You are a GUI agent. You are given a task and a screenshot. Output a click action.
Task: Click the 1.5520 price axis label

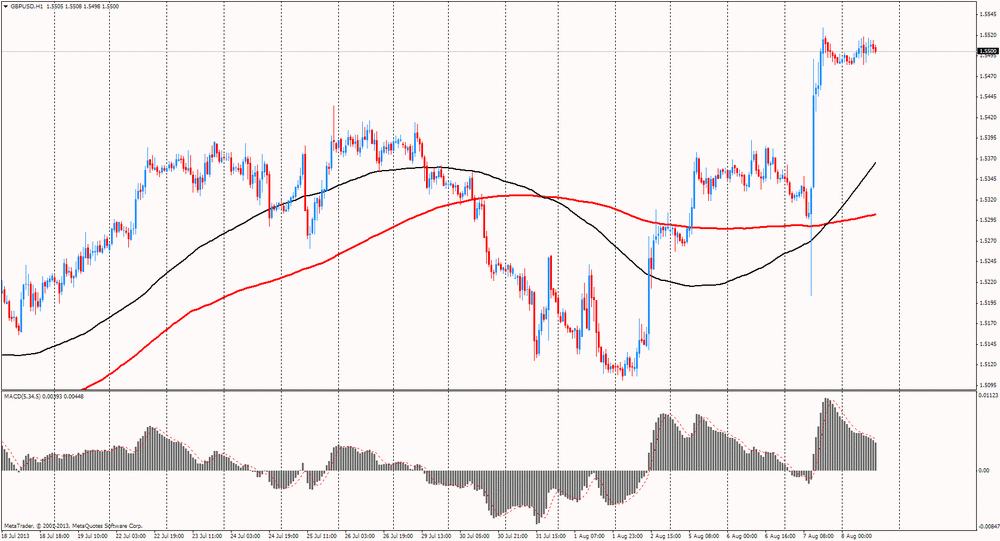988,34
